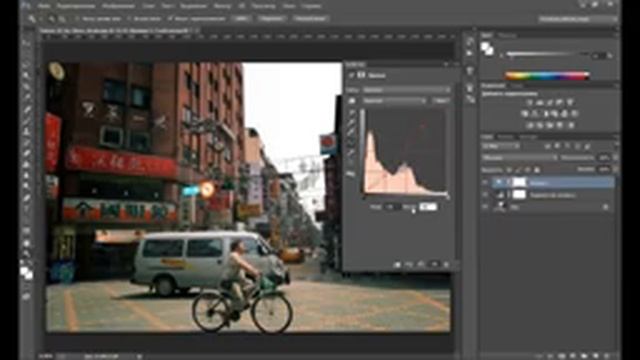Viewport: 640px width, 360px height.
Task: Toggle adjustment visibility eye in Properties footer
Action: [434, 265]
